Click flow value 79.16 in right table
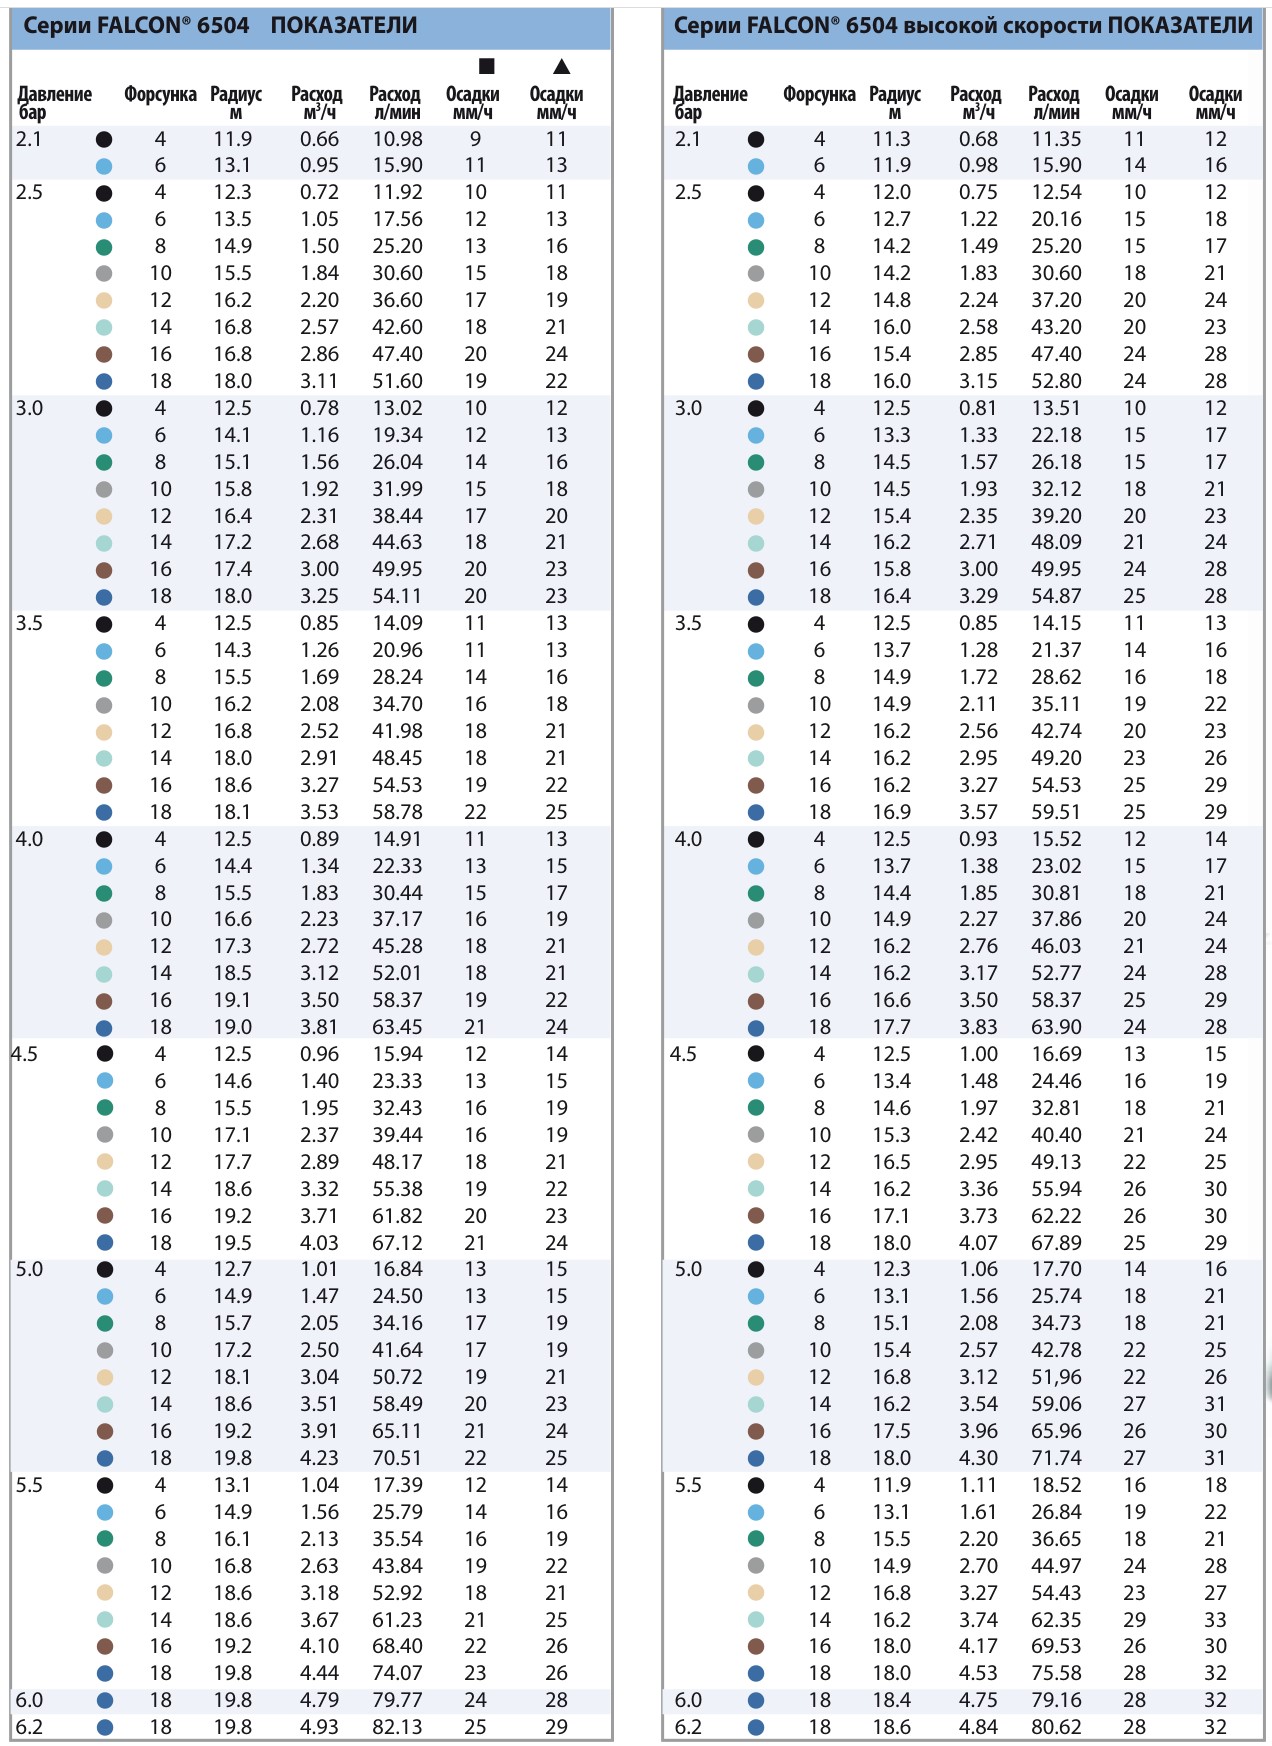The width and height of the screenshot is (1272, 1746). click(1057, 1700)
